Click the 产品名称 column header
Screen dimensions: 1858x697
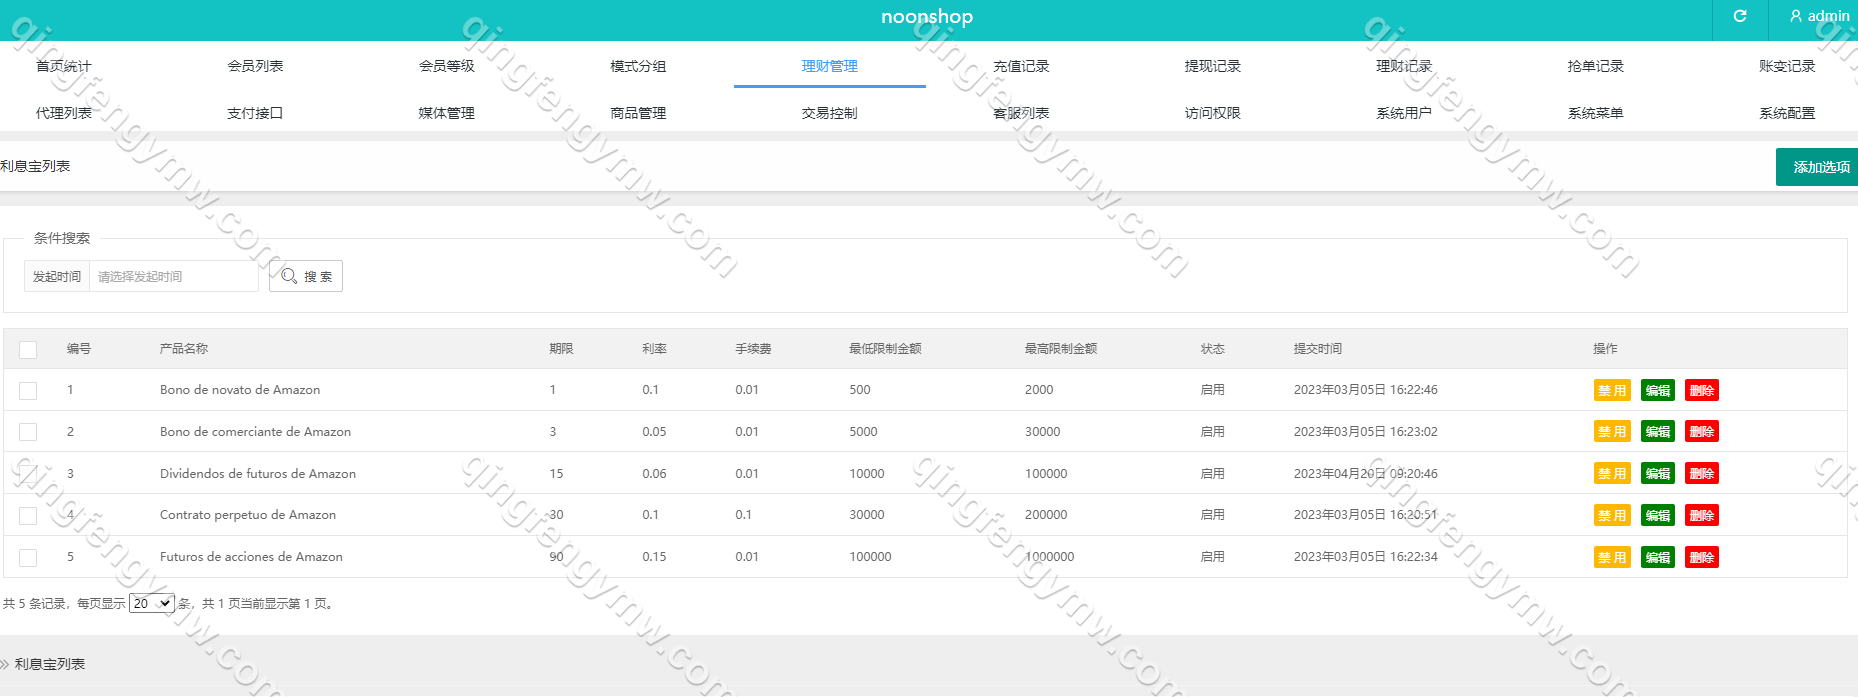point(184,349)
